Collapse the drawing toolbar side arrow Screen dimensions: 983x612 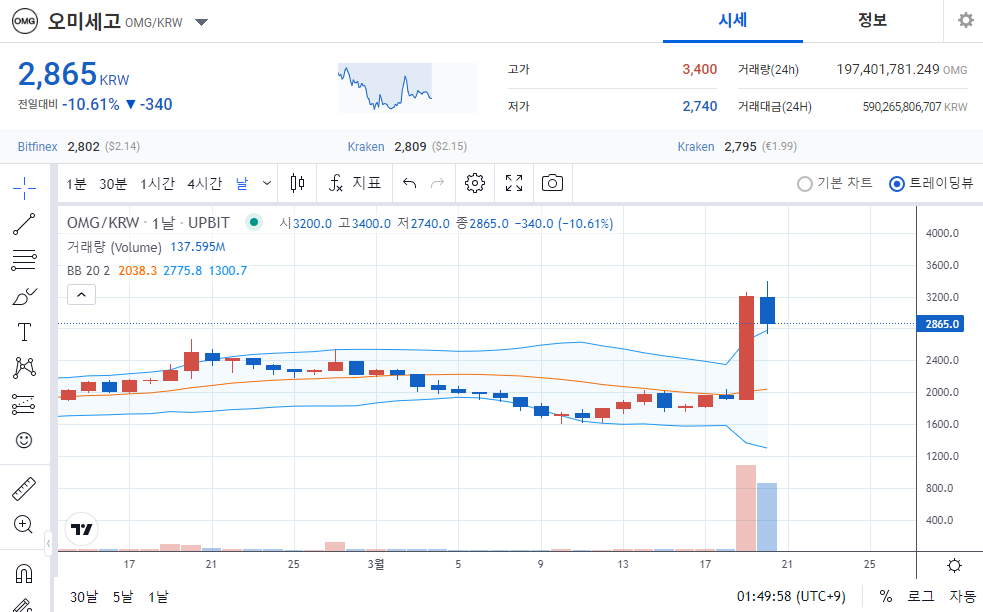(x=48, y=544)
